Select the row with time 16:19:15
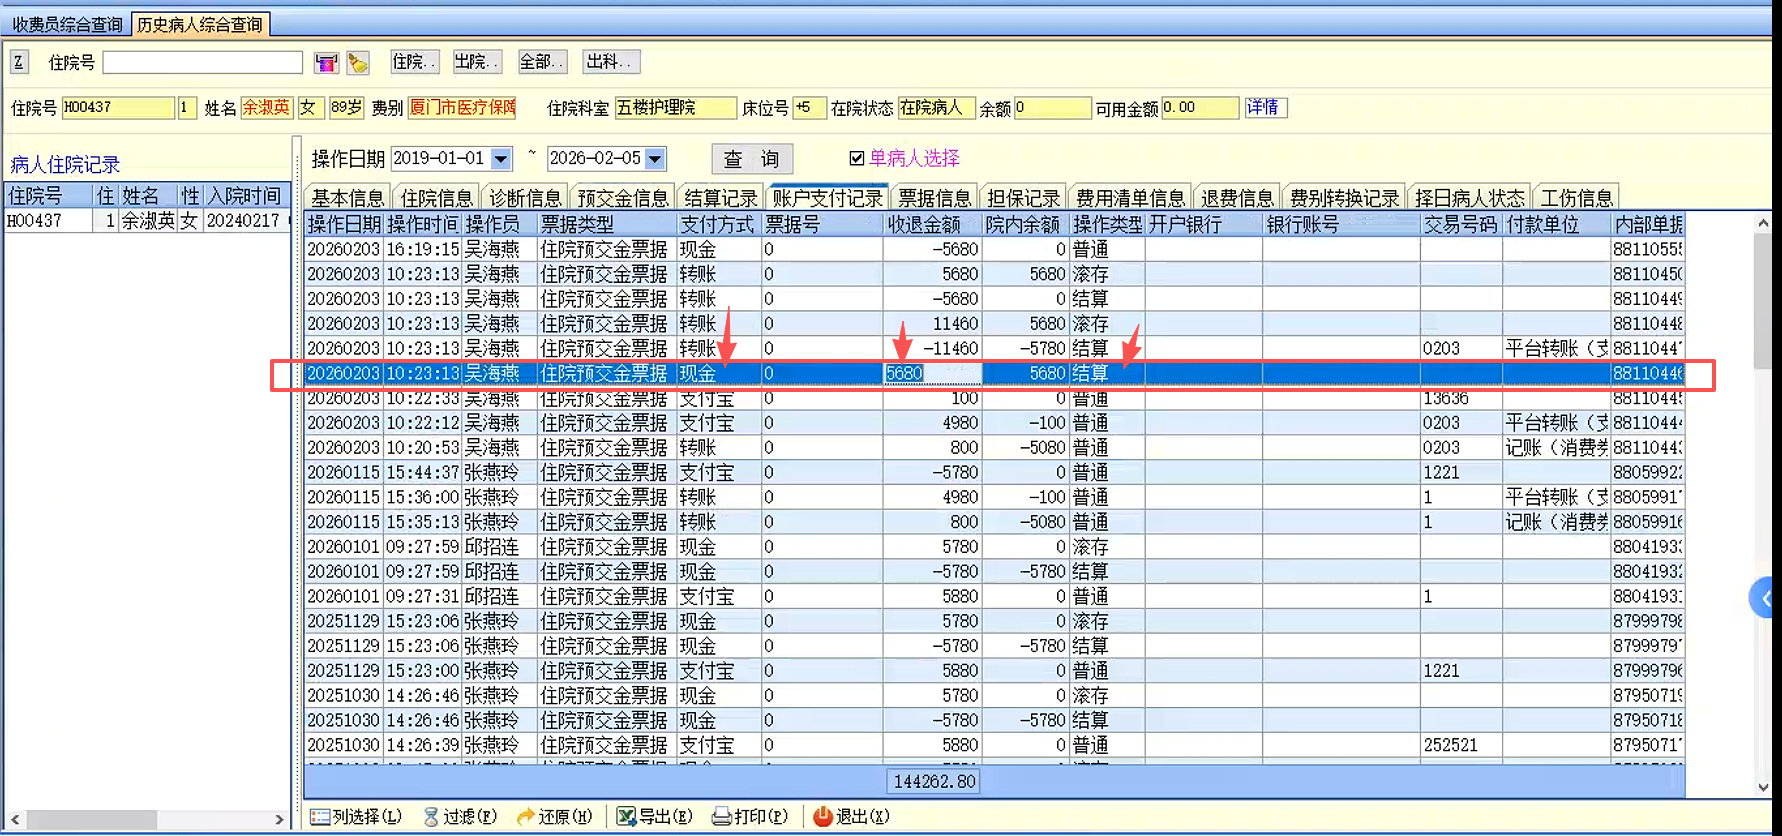This screenshot has width=1782, height=836. click(994, 249)
